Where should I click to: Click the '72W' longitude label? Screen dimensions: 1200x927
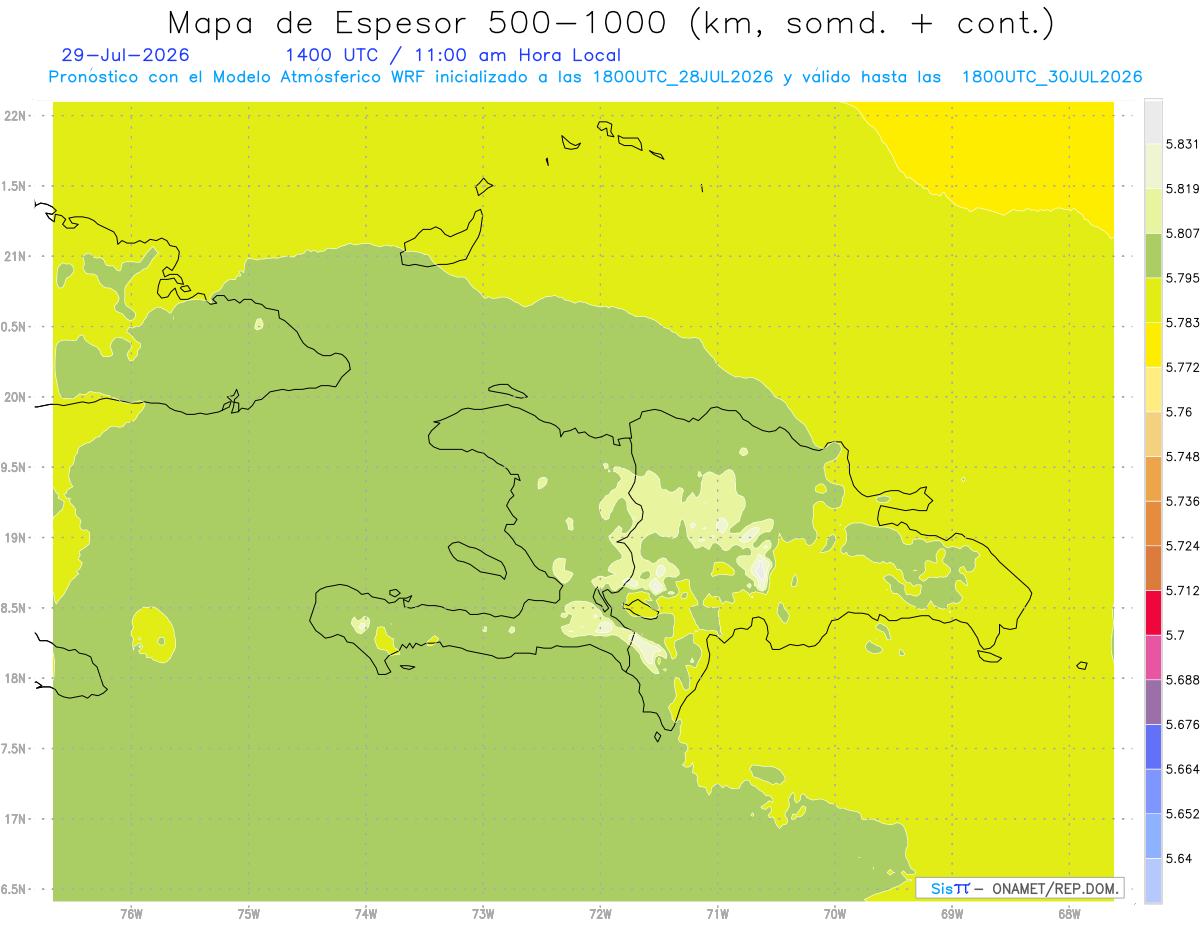[600, 914]
